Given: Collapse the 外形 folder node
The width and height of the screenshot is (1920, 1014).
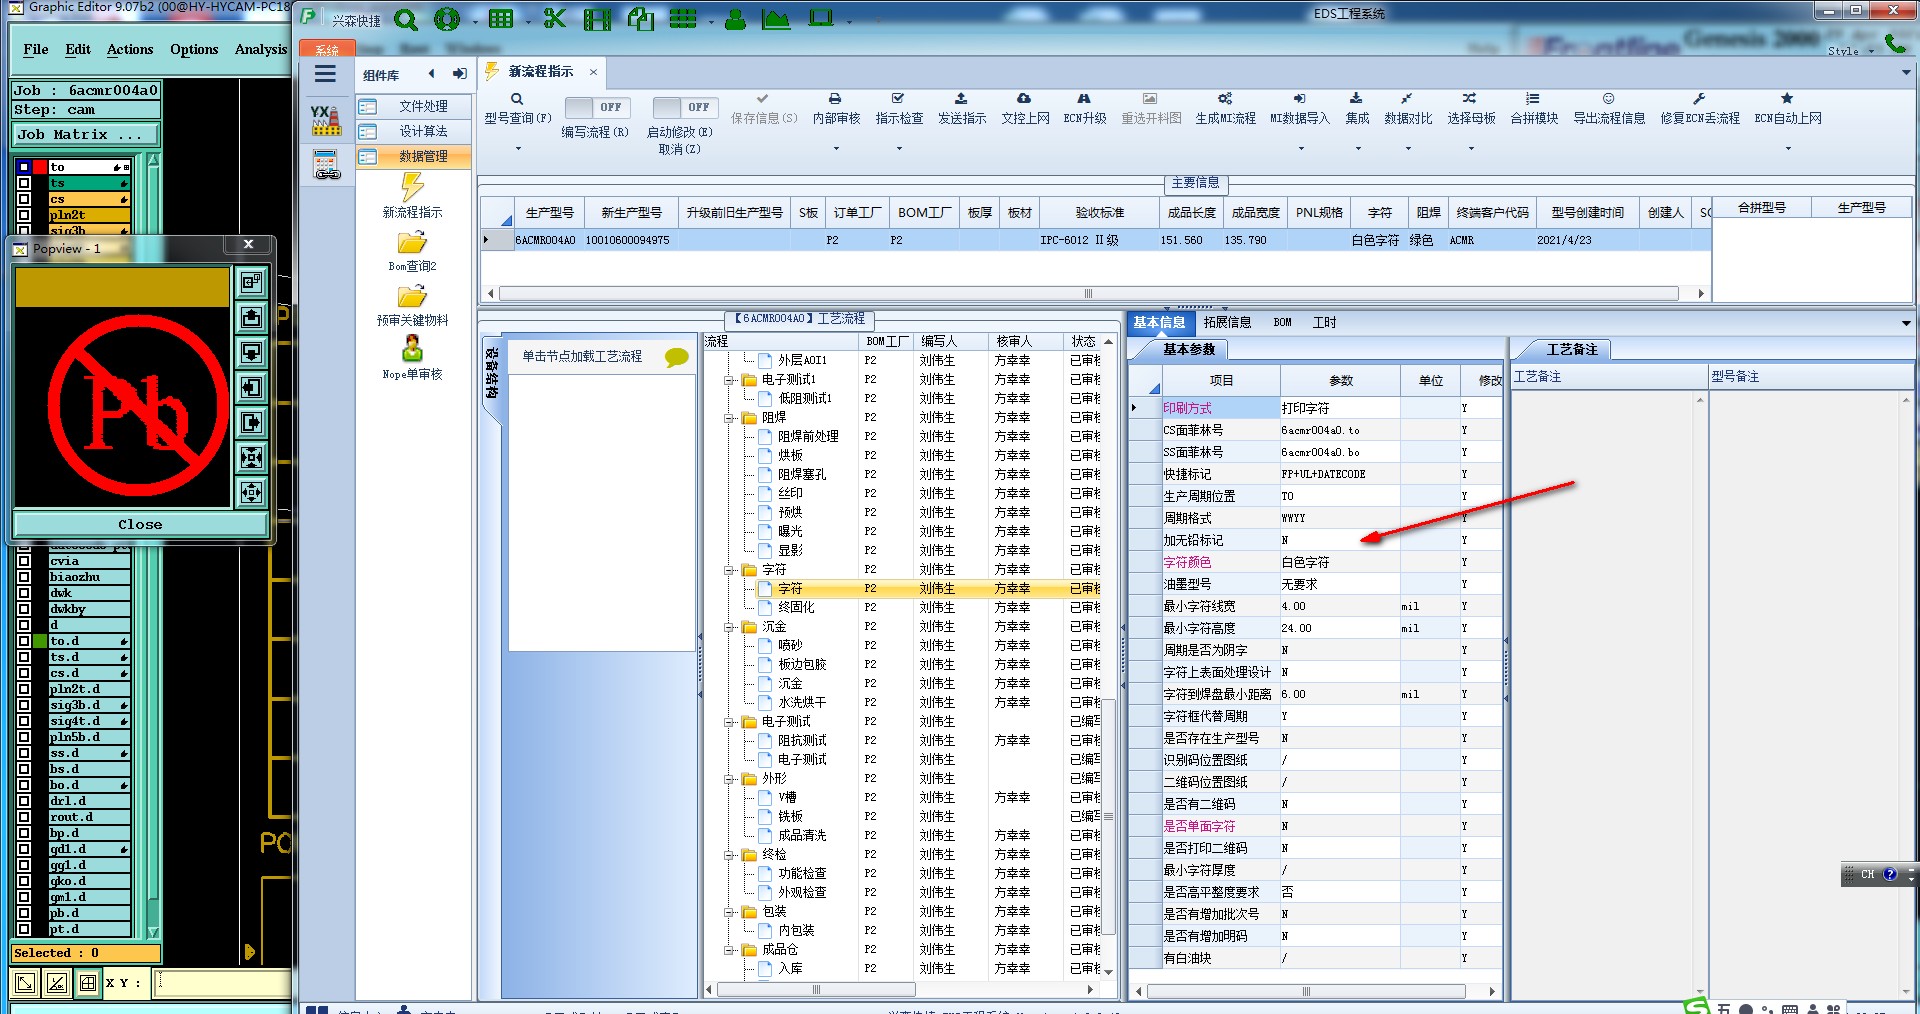Looking at the screenshot, I should click(729, 779).
